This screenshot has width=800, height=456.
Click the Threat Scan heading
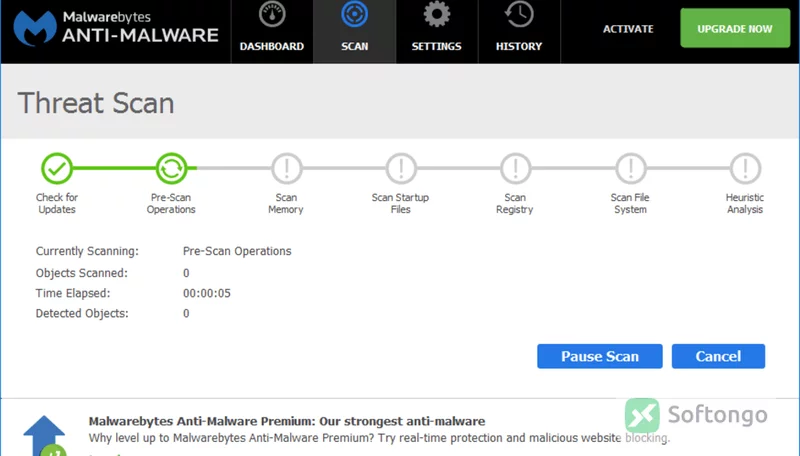pyautogui.click(x=96, y=103)
